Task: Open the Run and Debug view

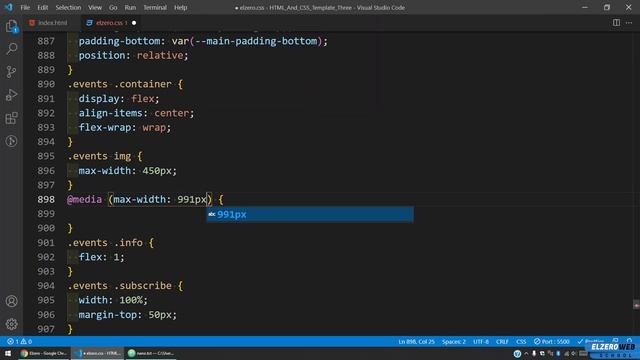Action: coord(11,95)
